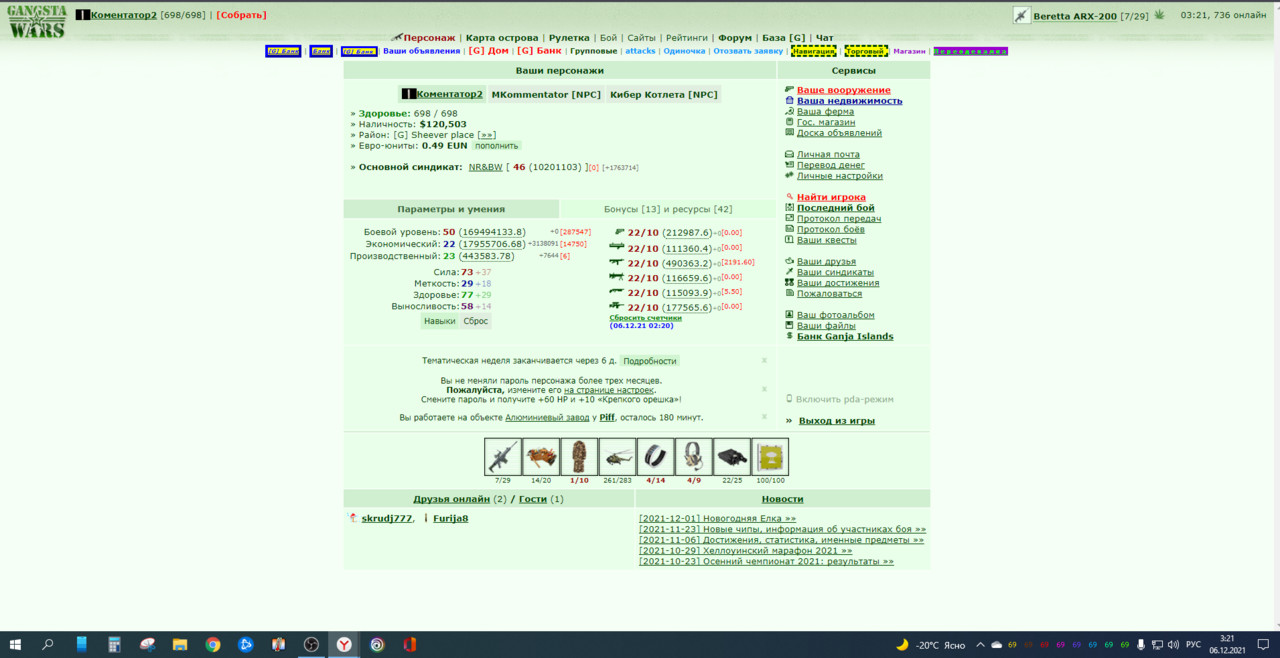The height and width of the screenshot is (658, 1280).
Task: Select the bracelet item marked 4/14
Action: [655, 457]
